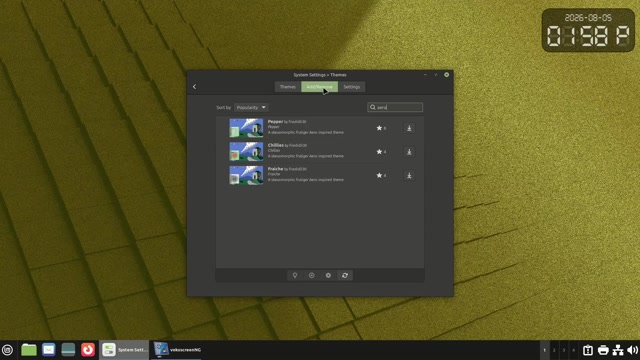Image resolution: width=640 pixels, height=360 pixels.
Task: Maximize the Themes window
Action: pos(436,75)
